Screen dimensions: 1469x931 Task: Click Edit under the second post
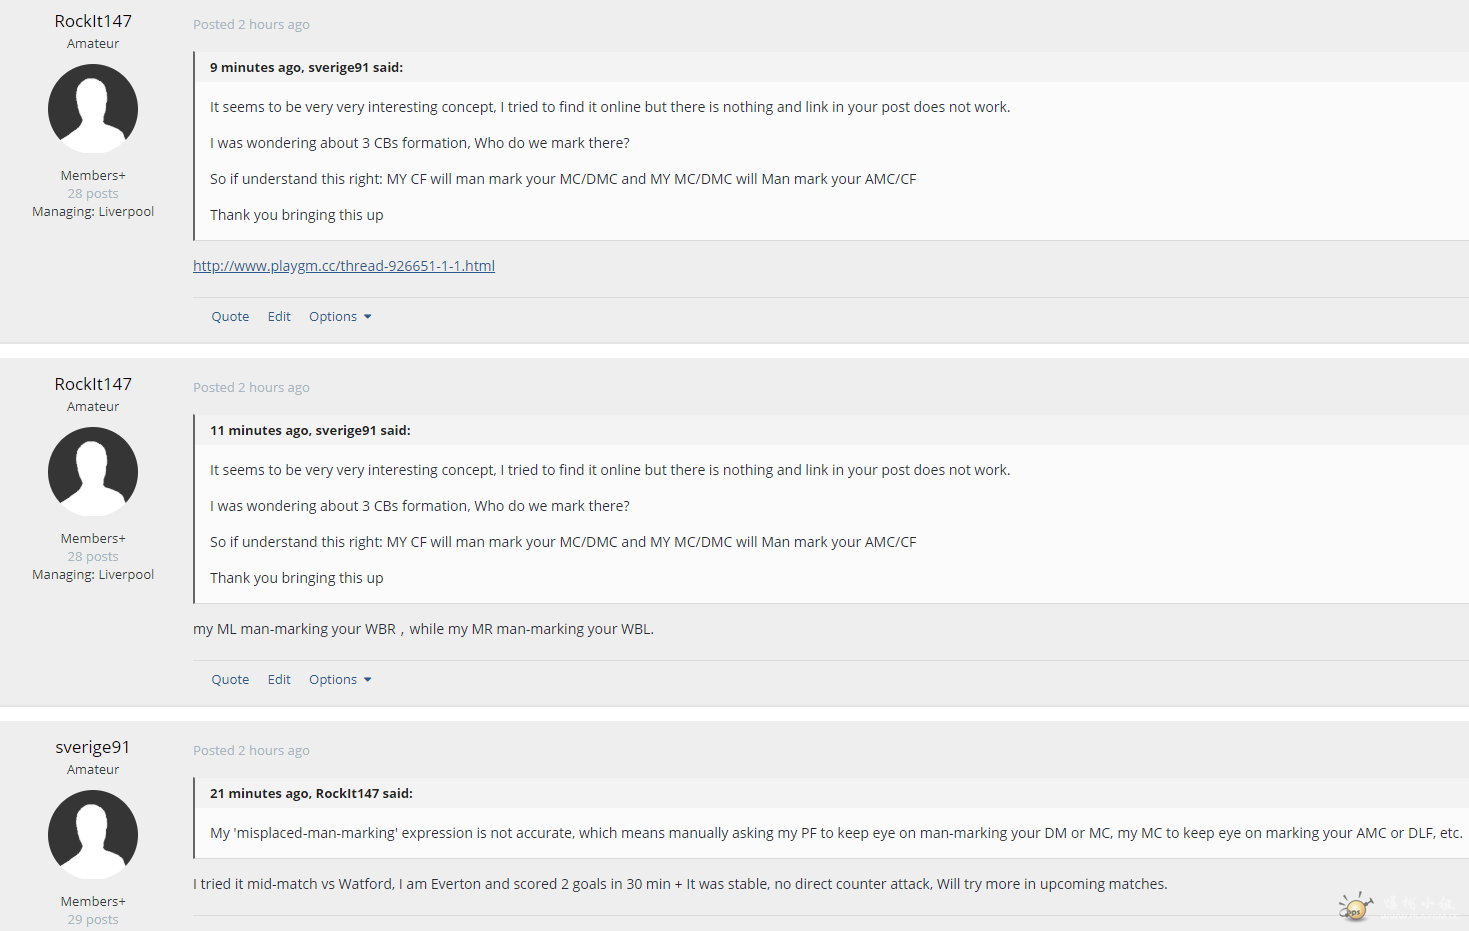pos(279,680)
